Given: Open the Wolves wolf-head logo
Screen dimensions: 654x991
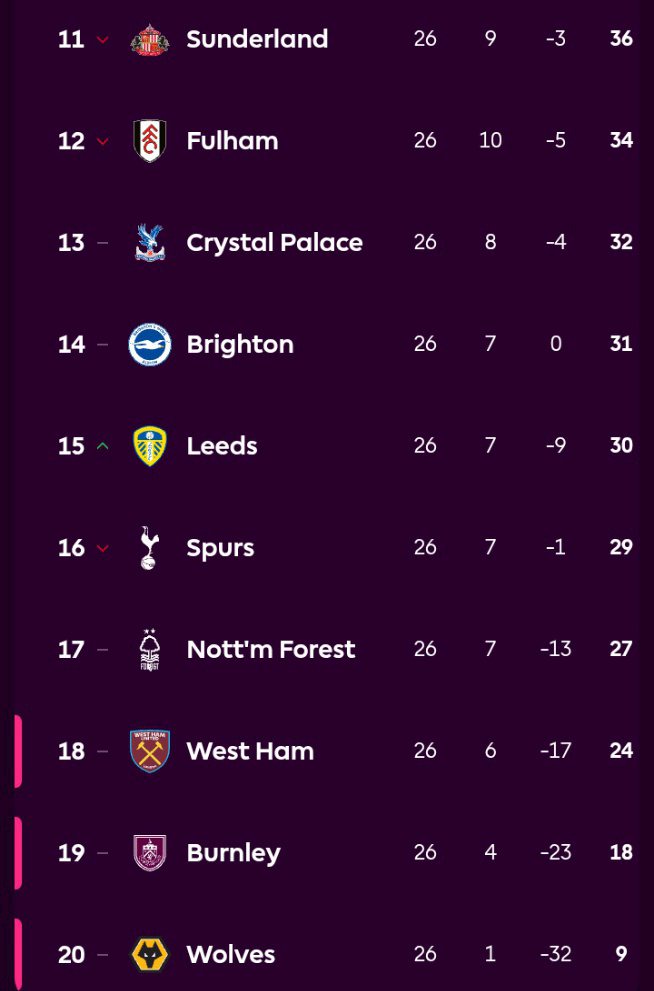Looking at the screenshot, I should click(150, 955).
